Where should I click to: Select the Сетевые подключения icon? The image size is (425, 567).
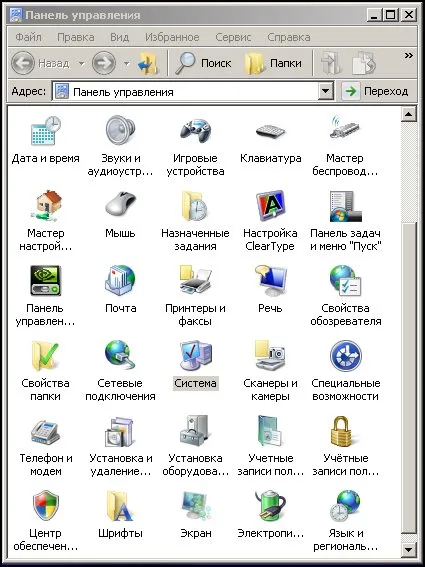point(120,355)
